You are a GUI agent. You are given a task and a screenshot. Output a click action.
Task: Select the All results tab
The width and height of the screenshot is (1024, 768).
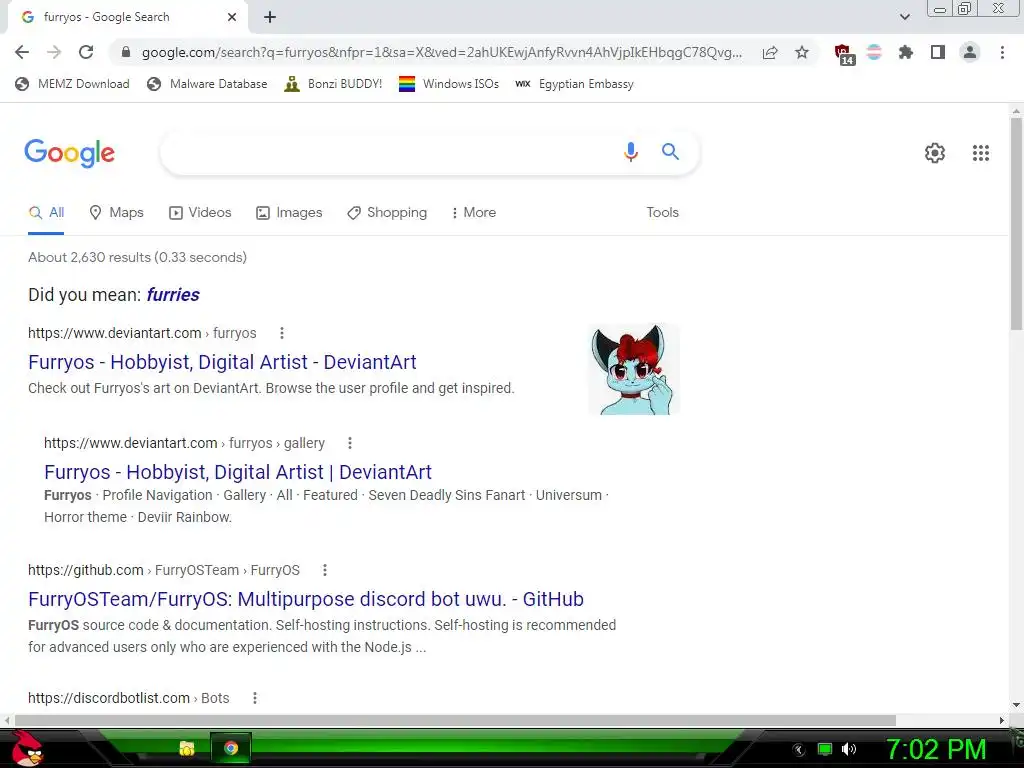[46, 212]
